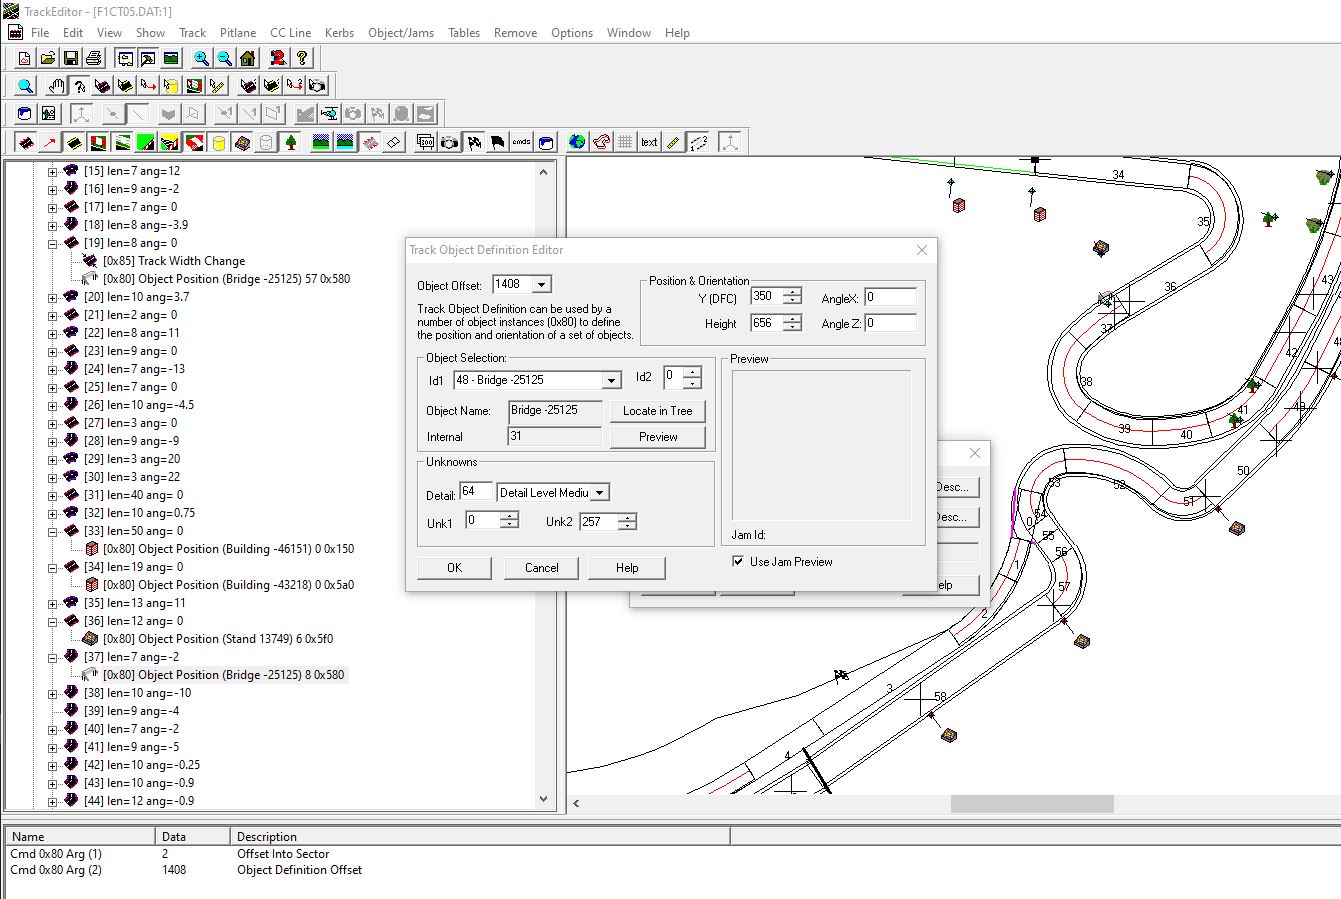Open the Pitlane menu
The image size is (1341, 899).
tap(238, 33)
